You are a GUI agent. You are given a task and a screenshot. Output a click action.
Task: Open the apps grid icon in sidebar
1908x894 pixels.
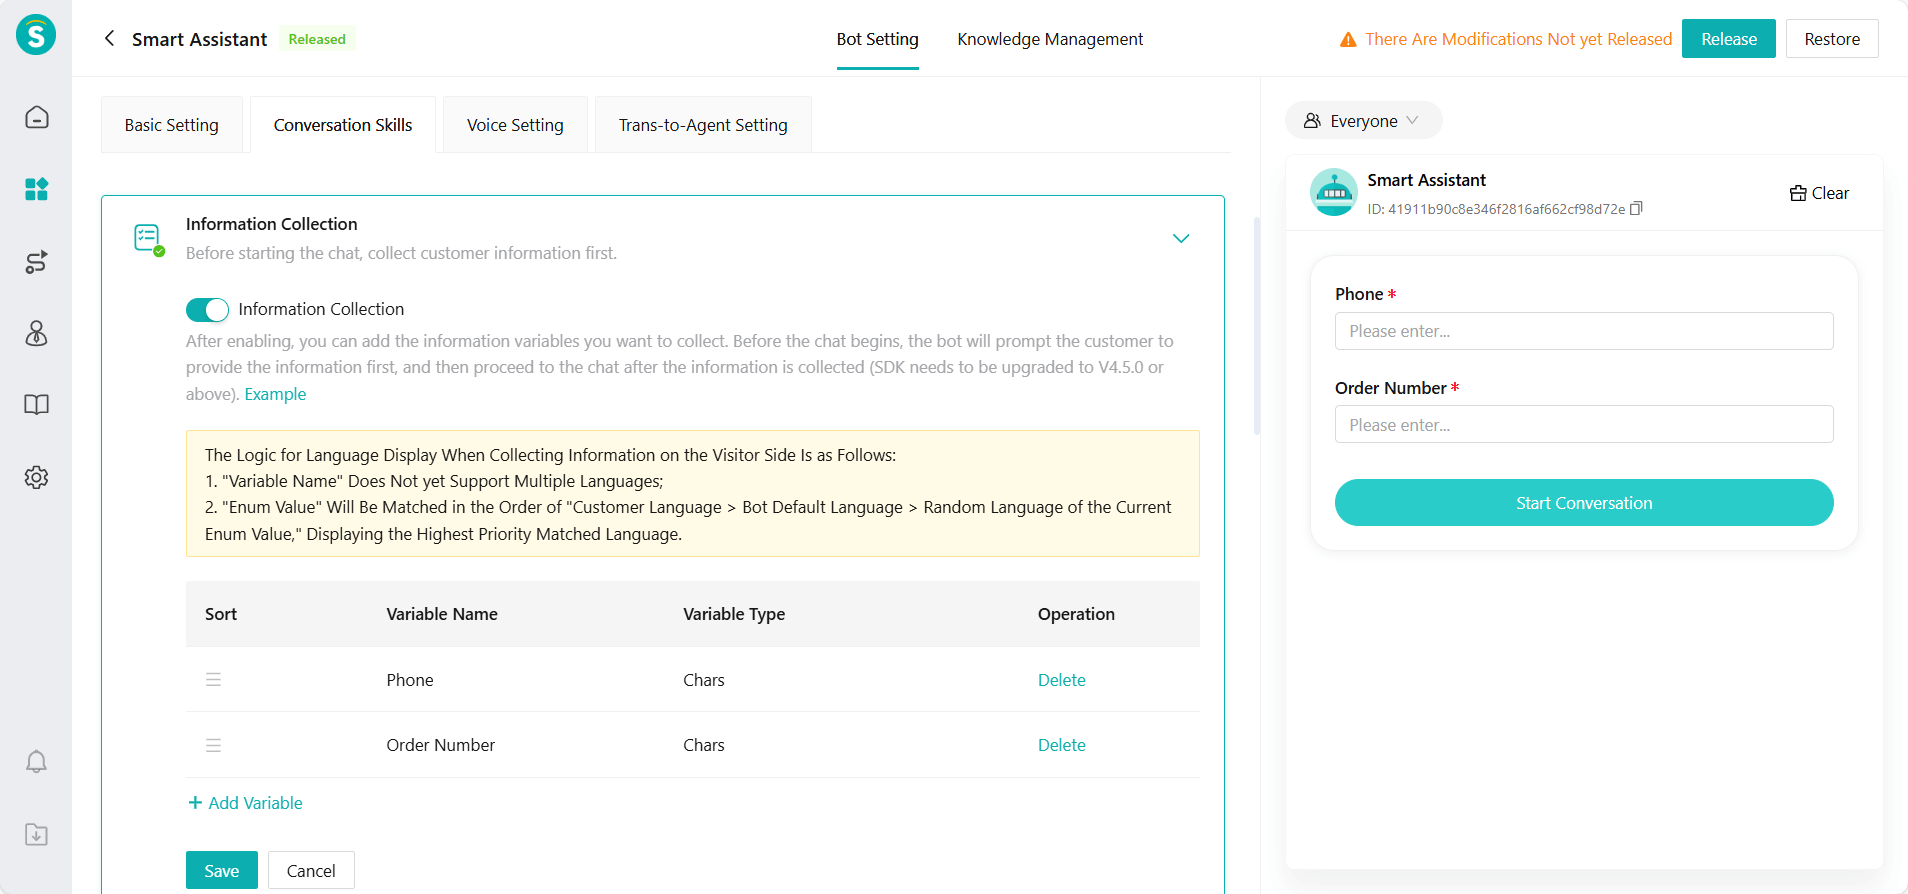36,189
